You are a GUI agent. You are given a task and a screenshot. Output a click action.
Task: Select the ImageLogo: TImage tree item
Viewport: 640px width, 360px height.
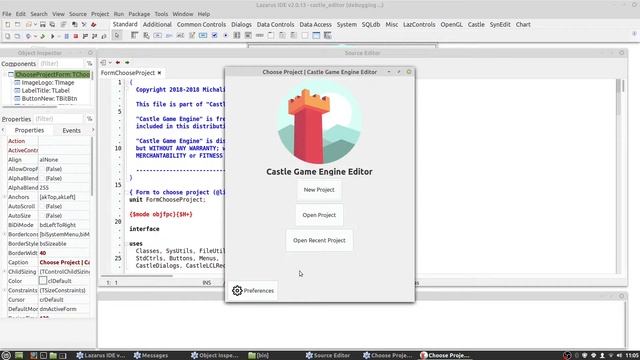point(48,82)
